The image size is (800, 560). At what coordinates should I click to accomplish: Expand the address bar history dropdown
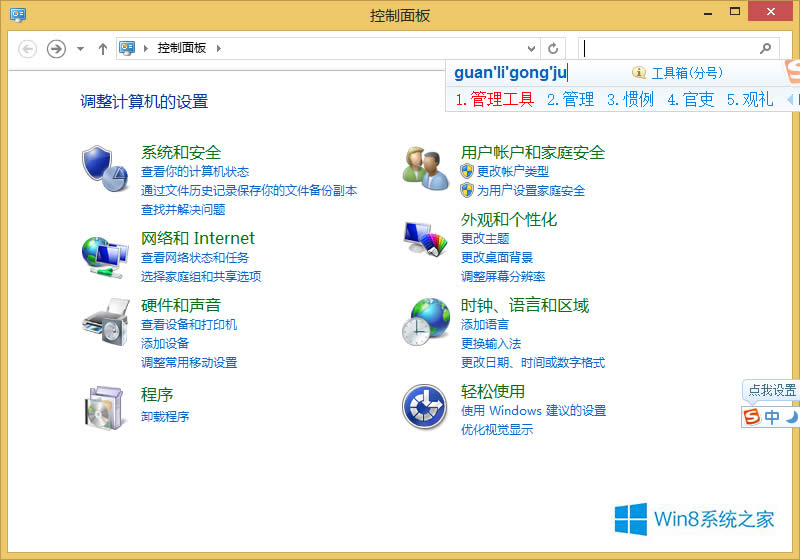pyautogui.click(x=531, y=48)
